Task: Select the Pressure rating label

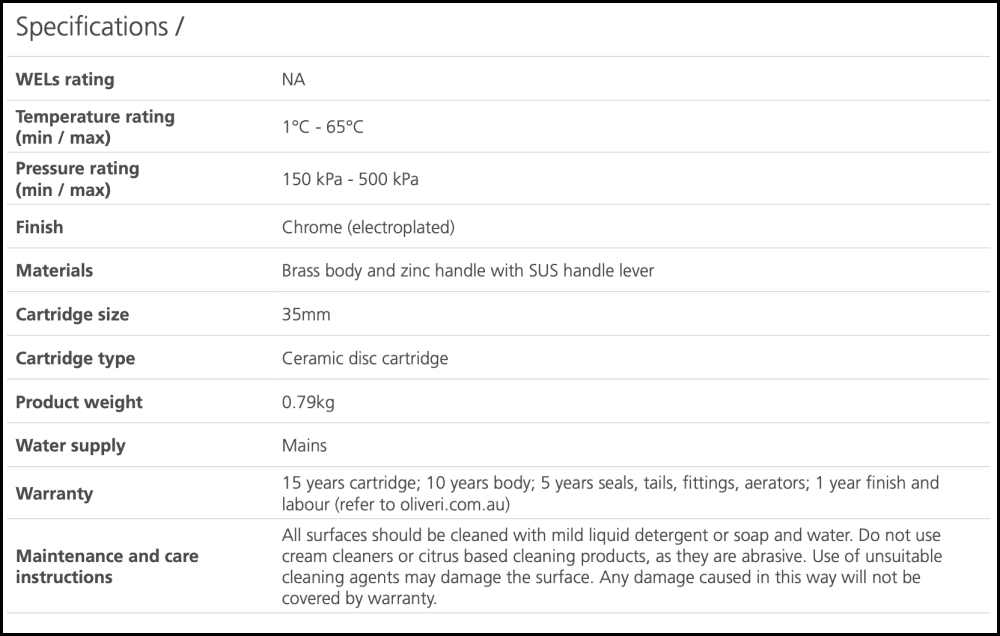Action: 77,179
